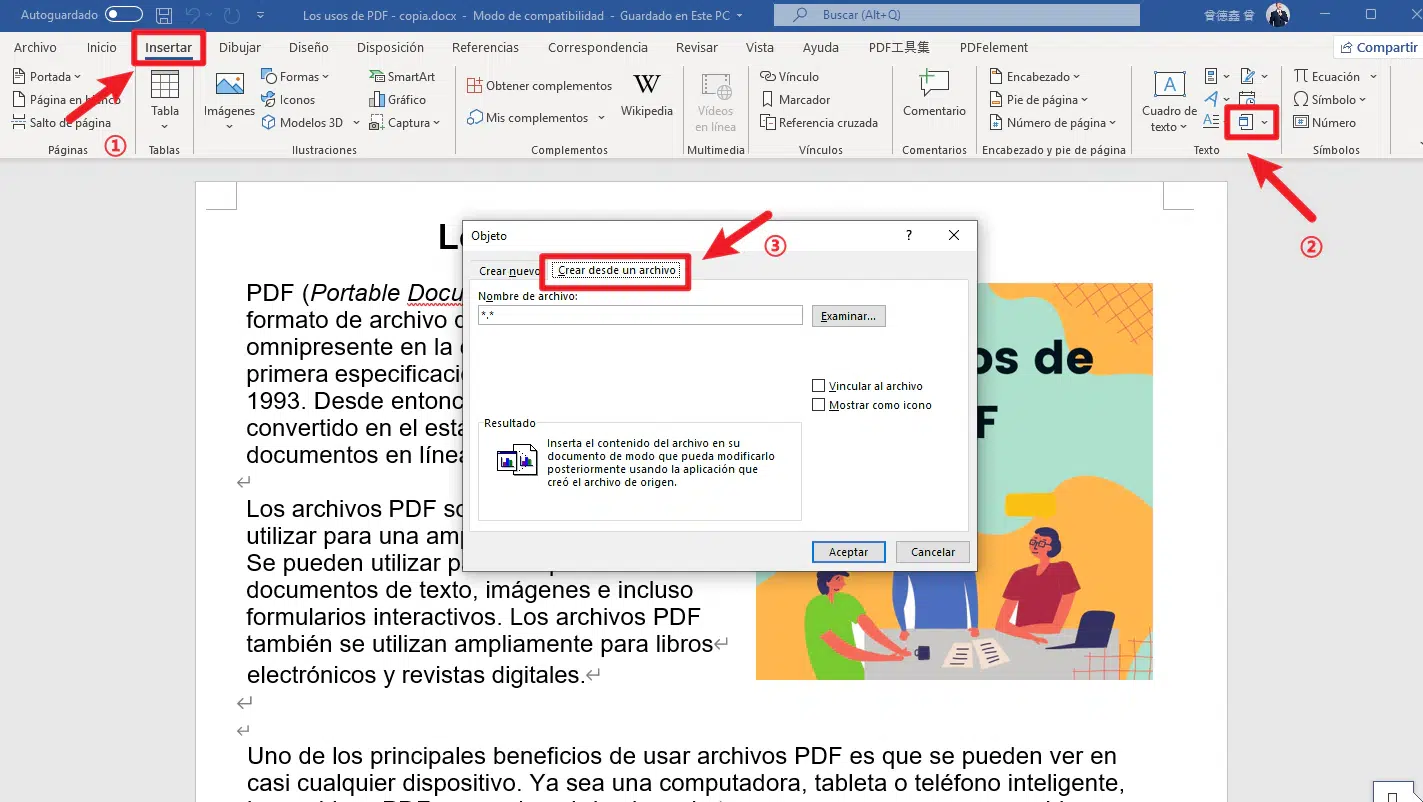This screenshot has height=802, width=1423.
Task: Open the Símbolo menu
Action: pyautogui.click(x=1329, y=99)
